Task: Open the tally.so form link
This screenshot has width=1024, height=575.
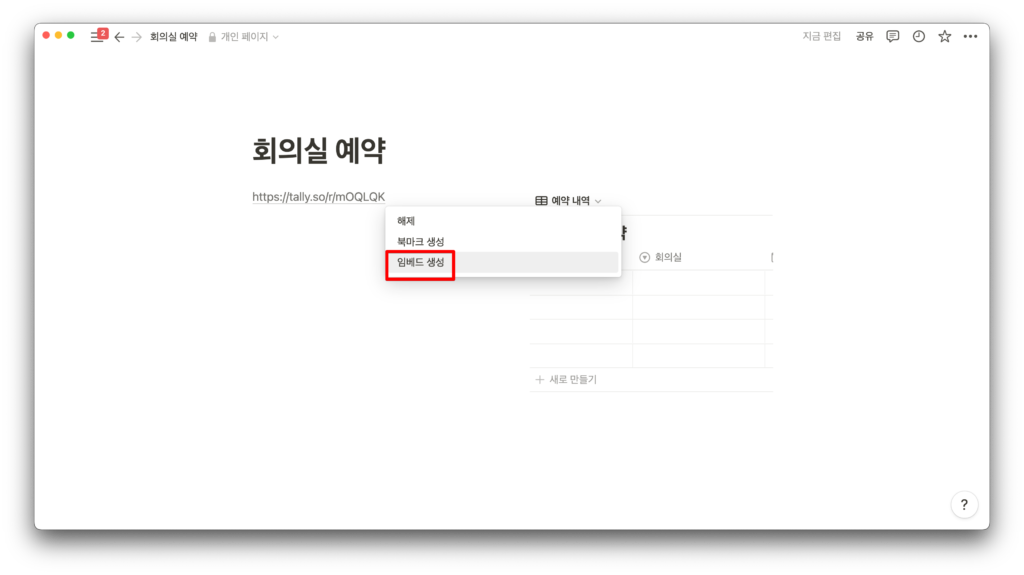Action: point(318,197)
